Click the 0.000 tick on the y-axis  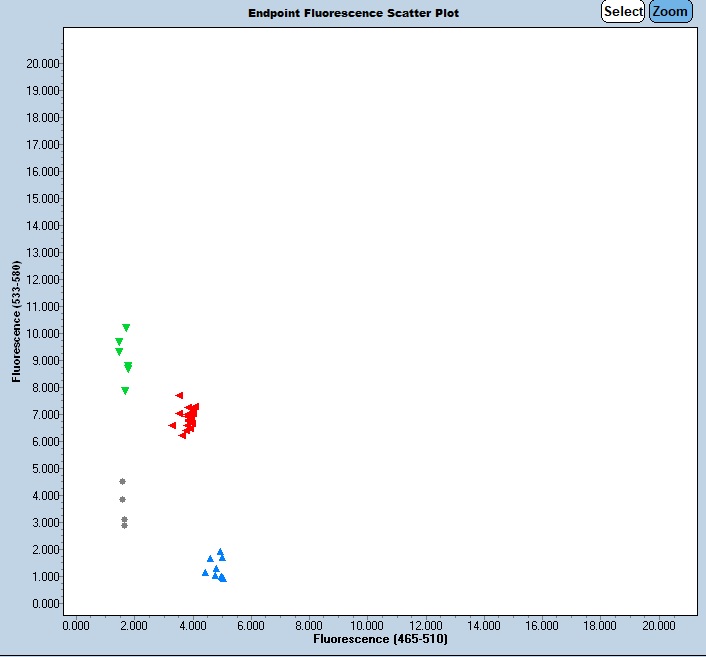(47, 604)
